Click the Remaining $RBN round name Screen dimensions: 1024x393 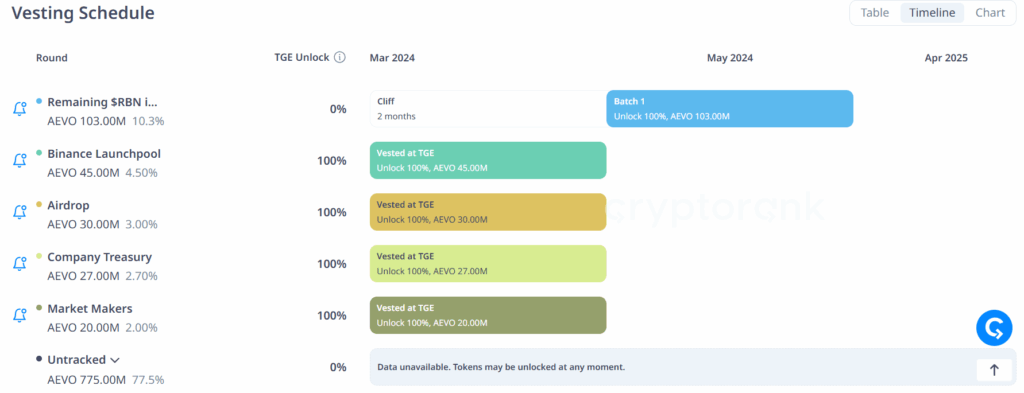[x=103, y=102]
